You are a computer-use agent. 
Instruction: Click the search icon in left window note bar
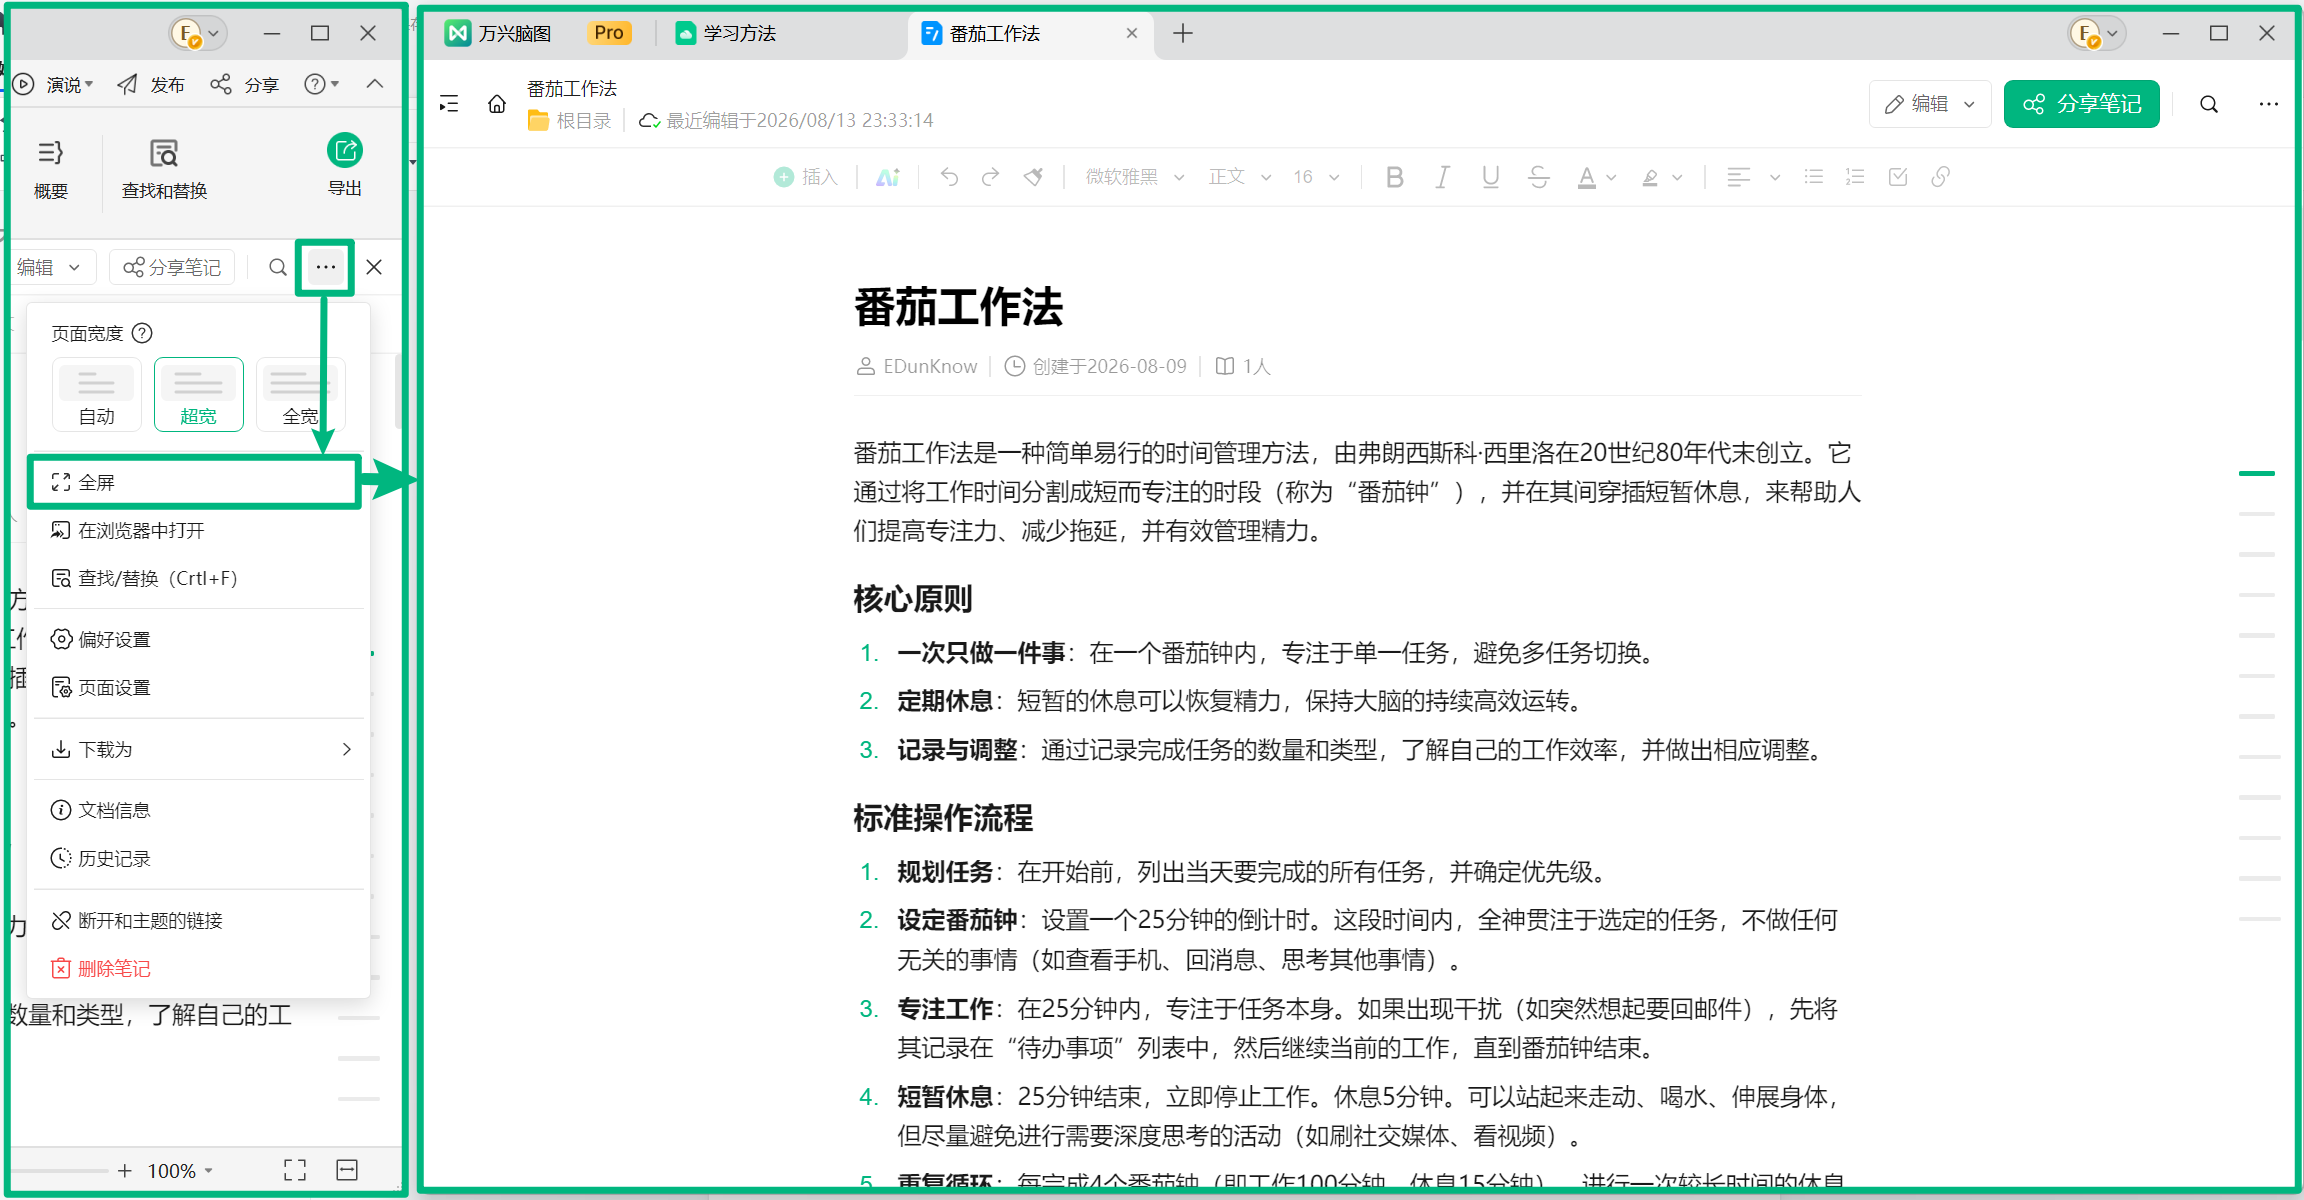pos(278,267)
